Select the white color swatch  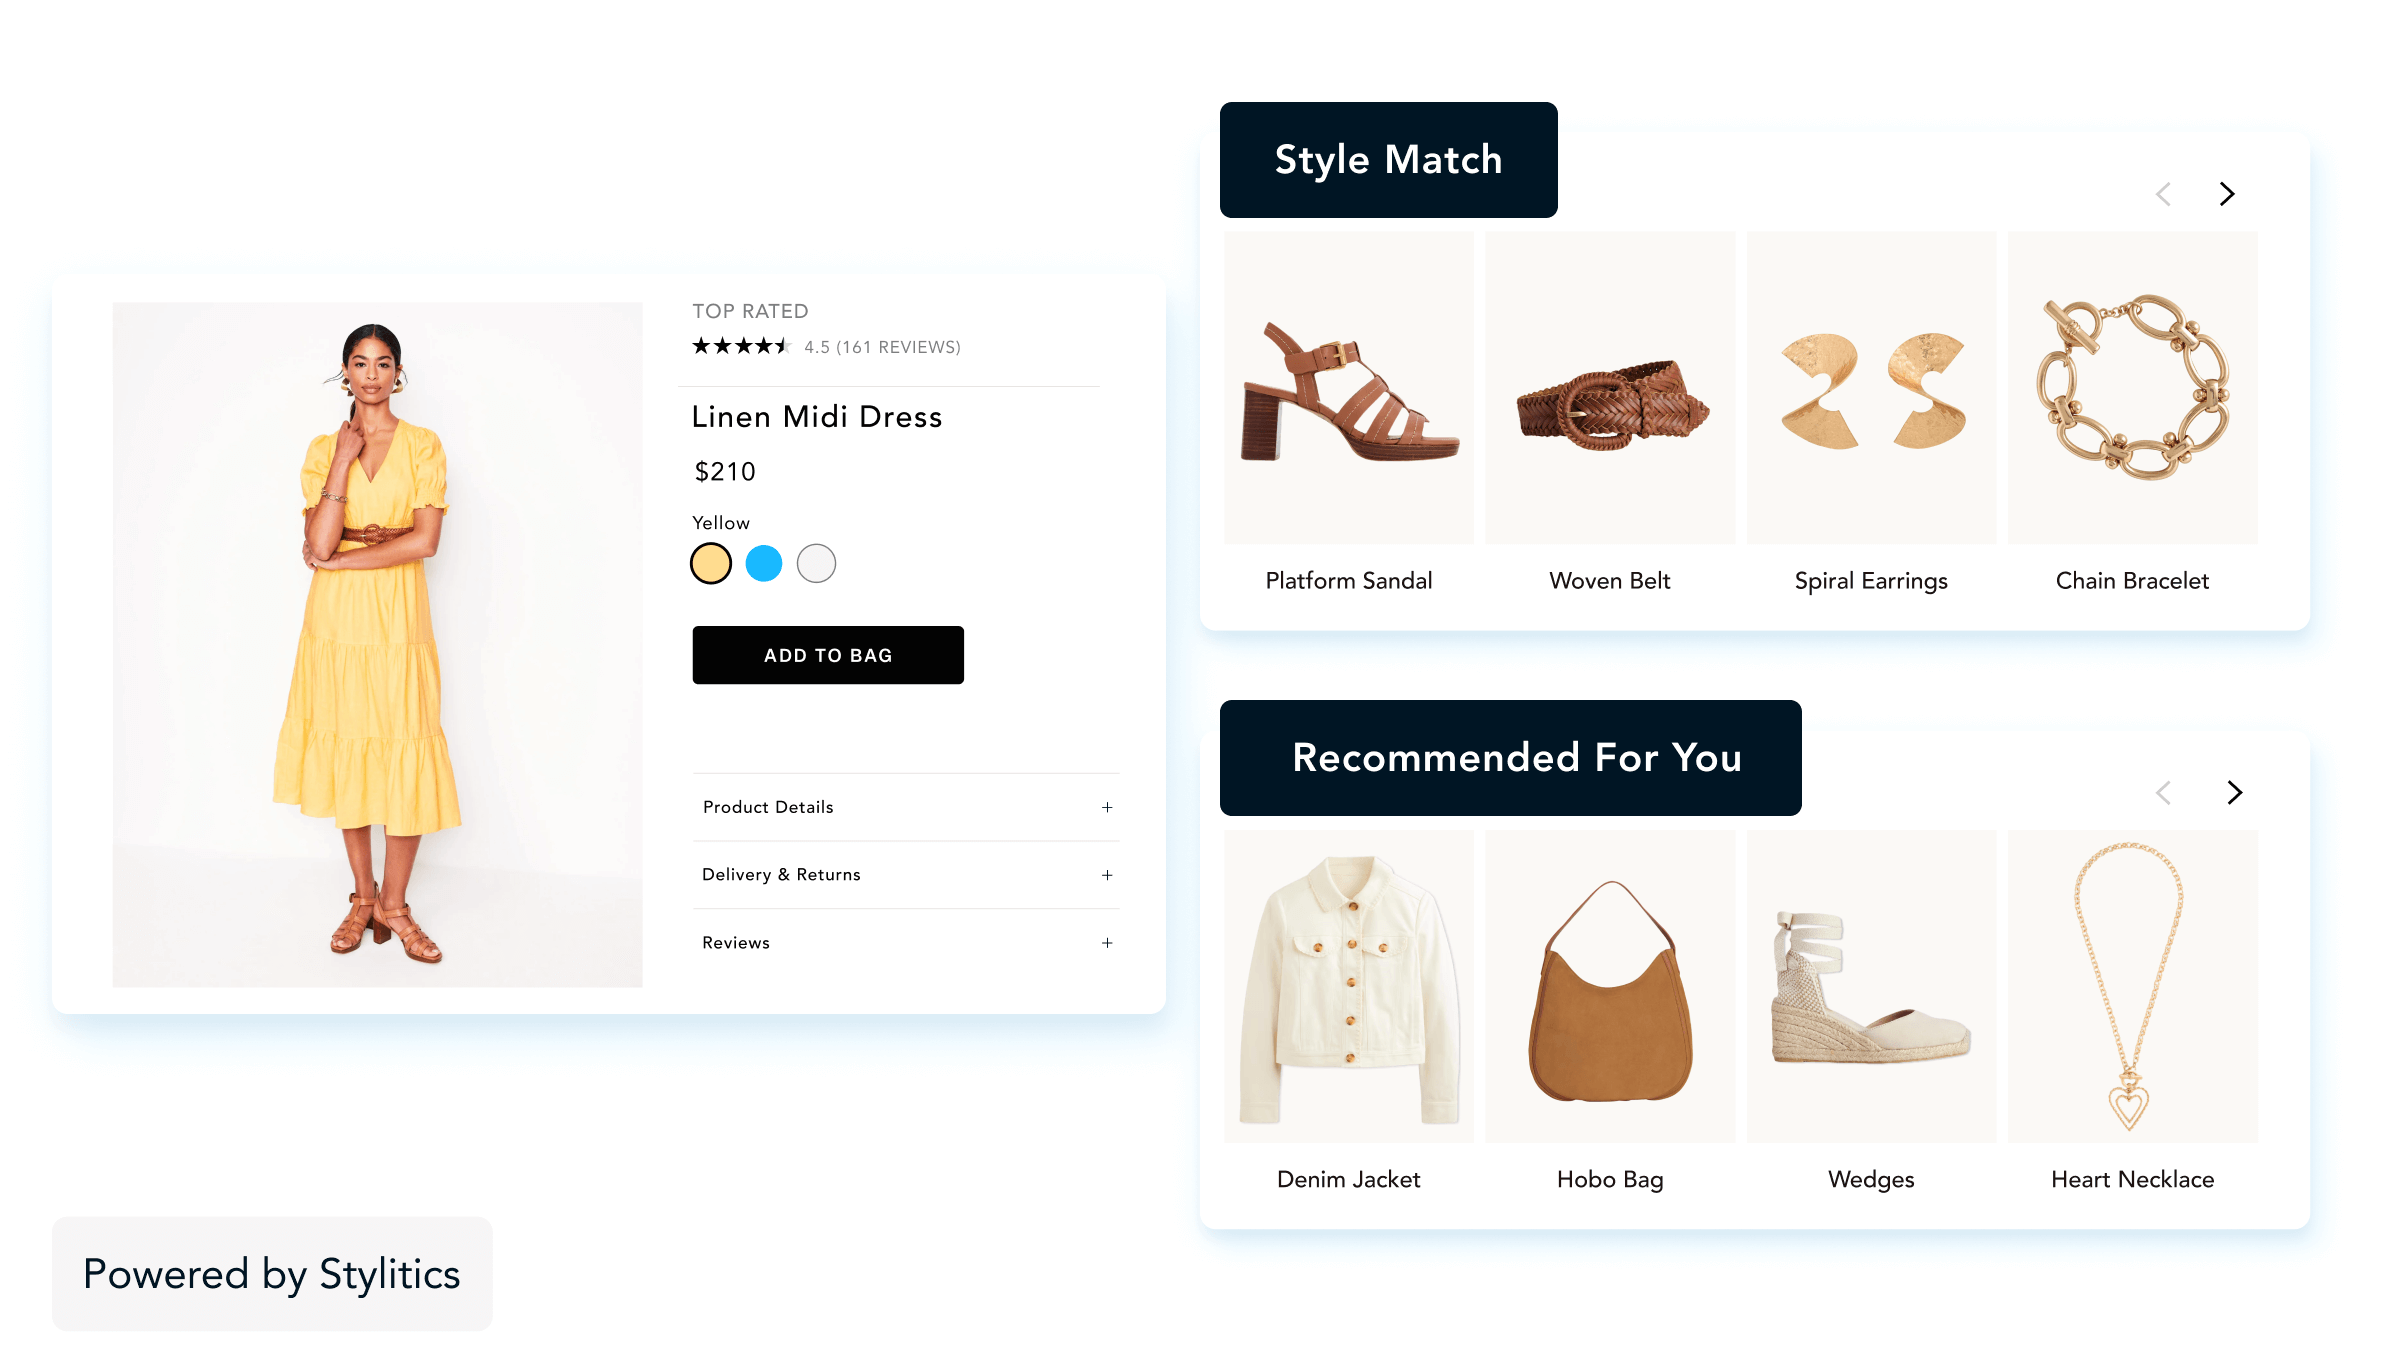pyautogui.click(x=816, y=564)
